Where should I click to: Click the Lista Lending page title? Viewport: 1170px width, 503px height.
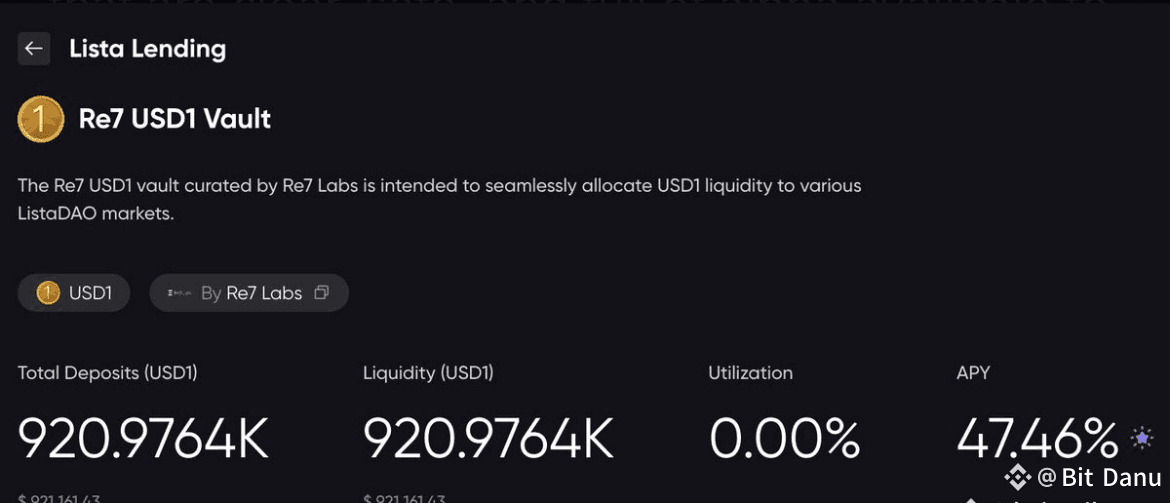148,49
